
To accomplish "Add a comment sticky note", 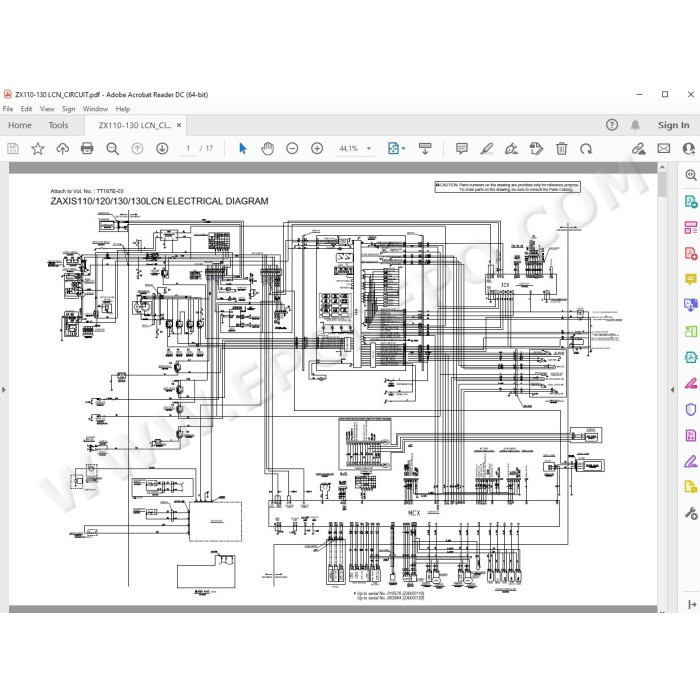I will tap(462, 148).
